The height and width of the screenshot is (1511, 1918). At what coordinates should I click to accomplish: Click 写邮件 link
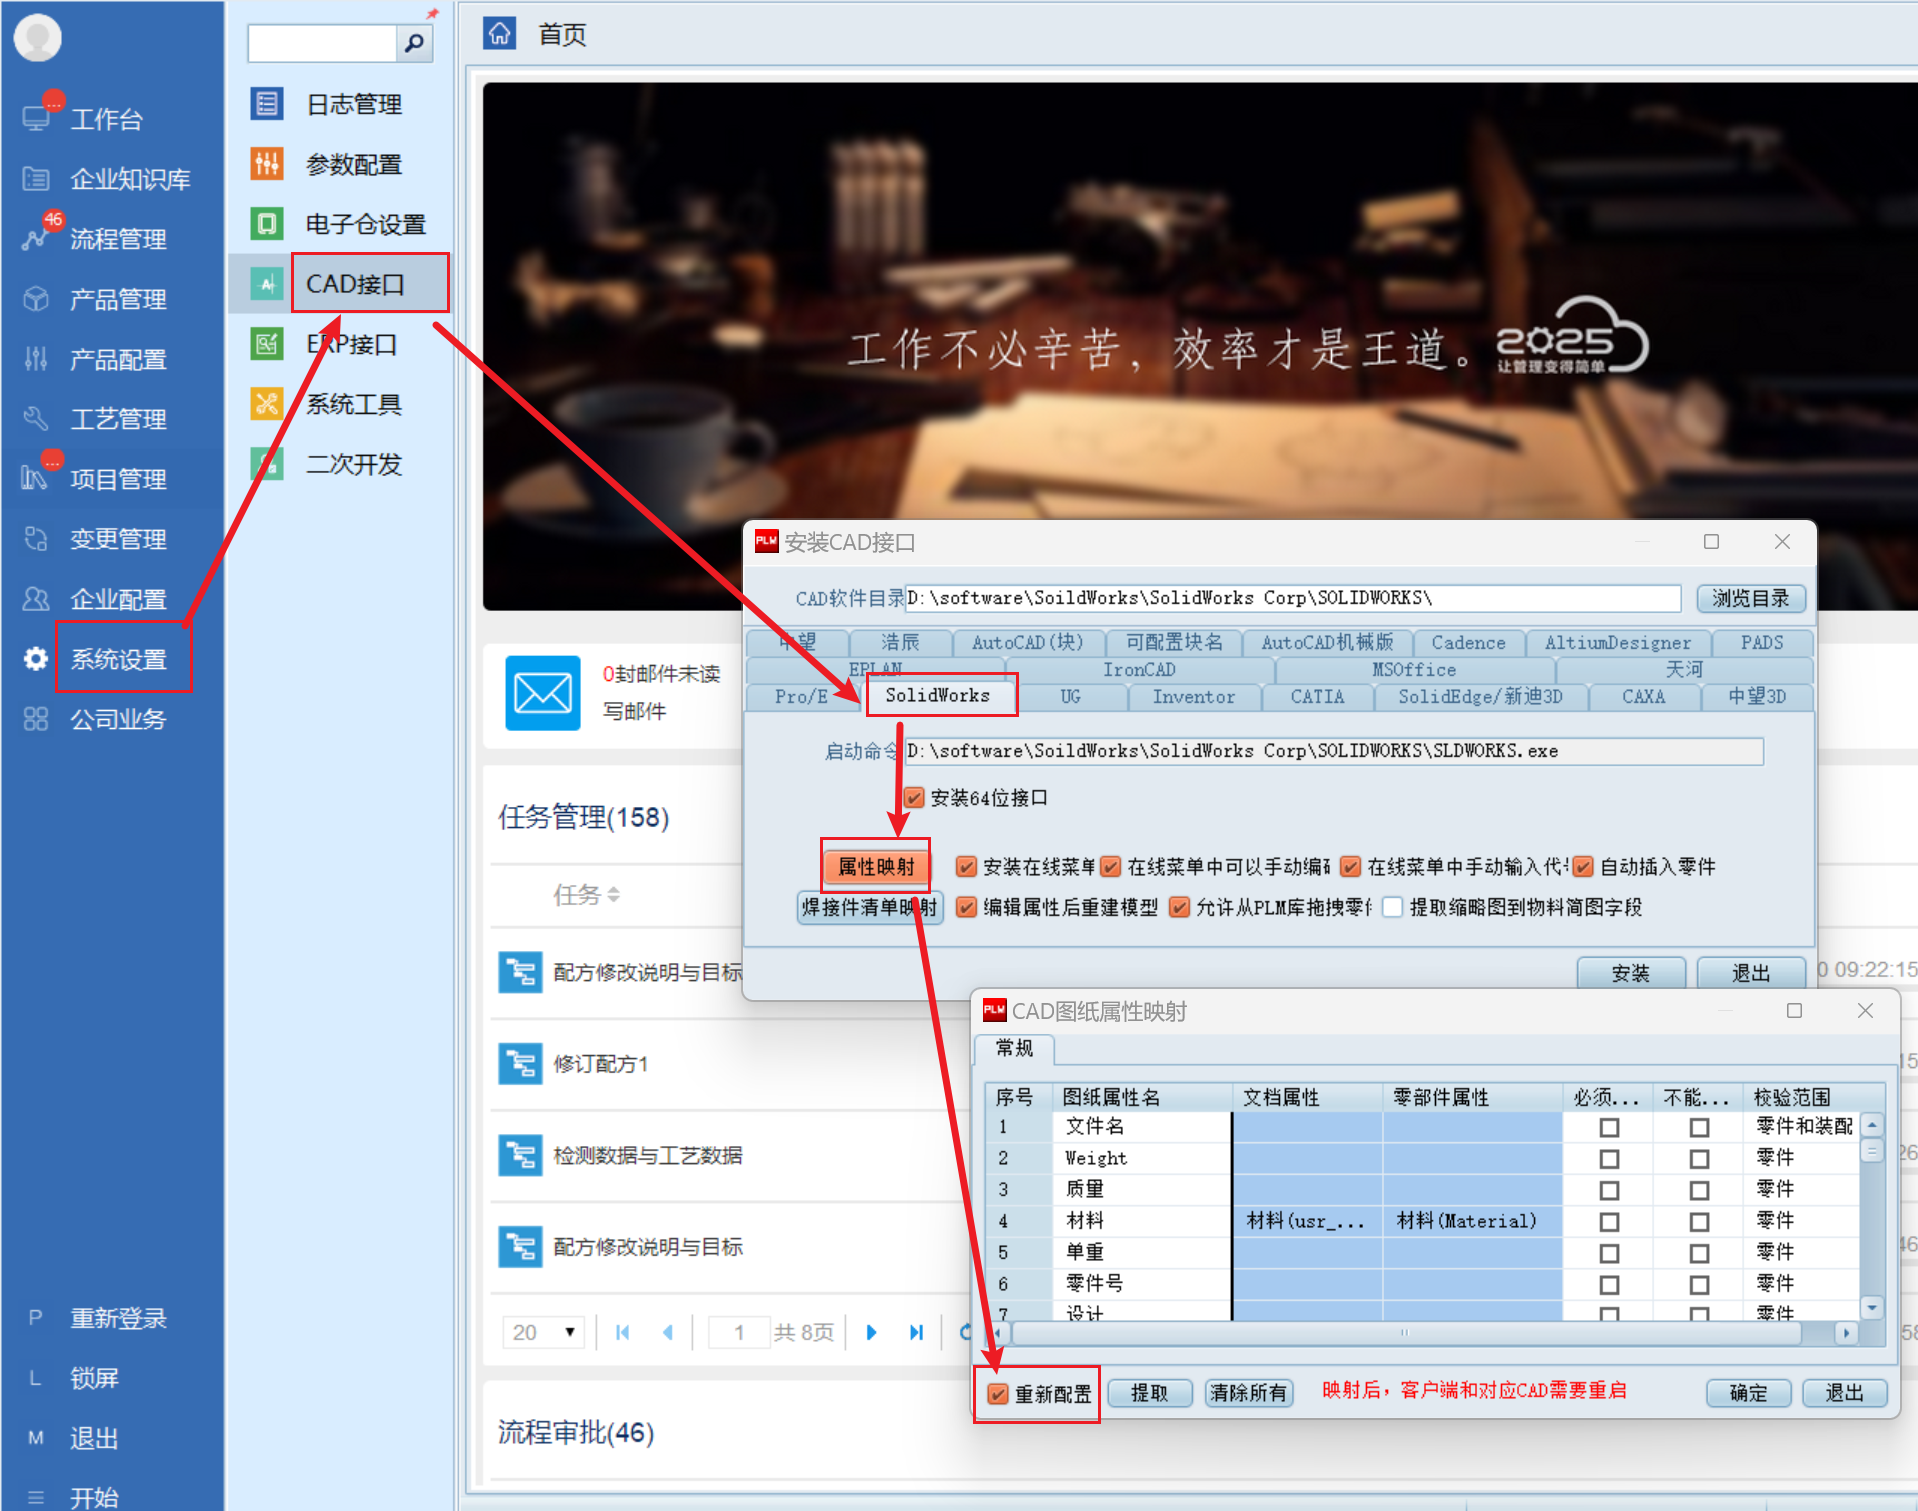coord(634,711)
